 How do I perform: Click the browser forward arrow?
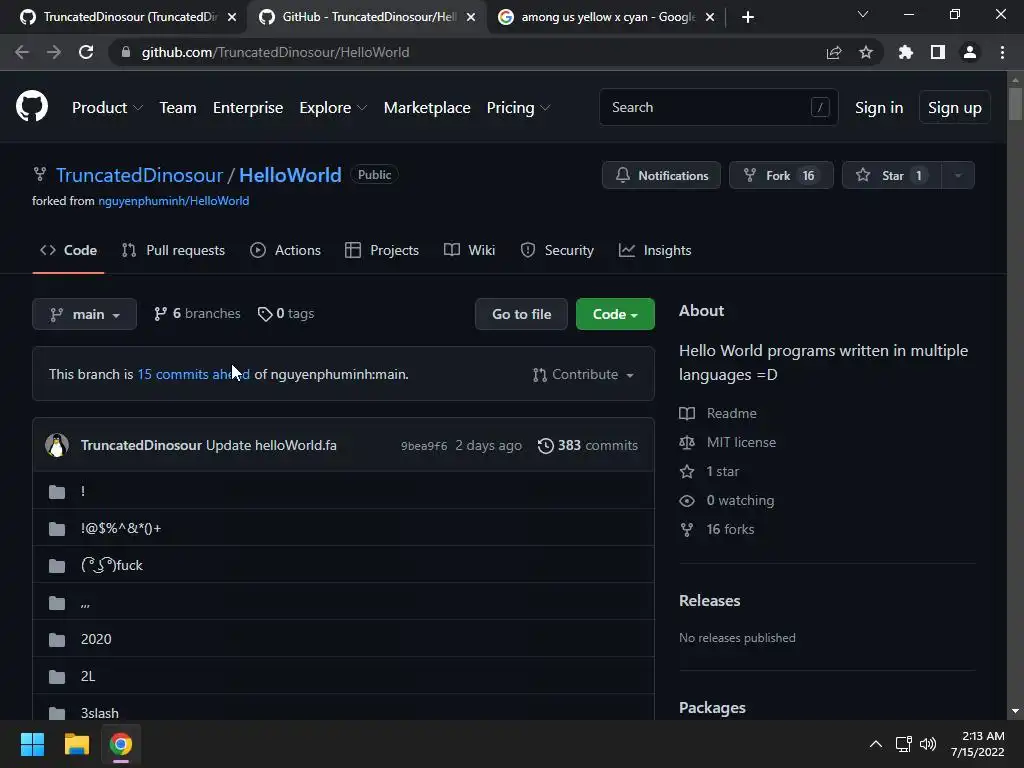pos(54,52)
